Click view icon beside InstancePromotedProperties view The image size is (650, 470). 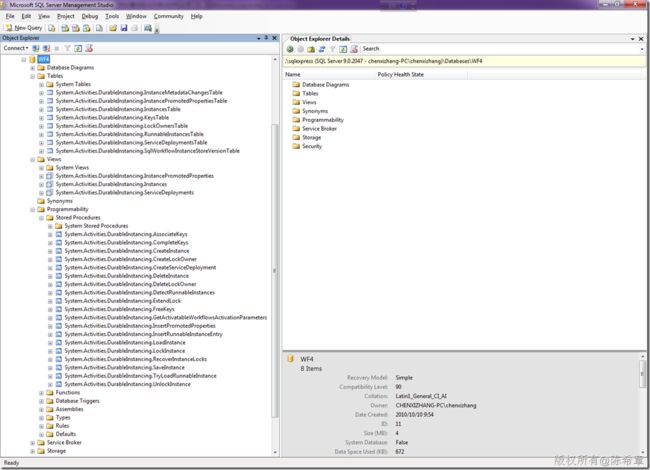tap(50, 176)
